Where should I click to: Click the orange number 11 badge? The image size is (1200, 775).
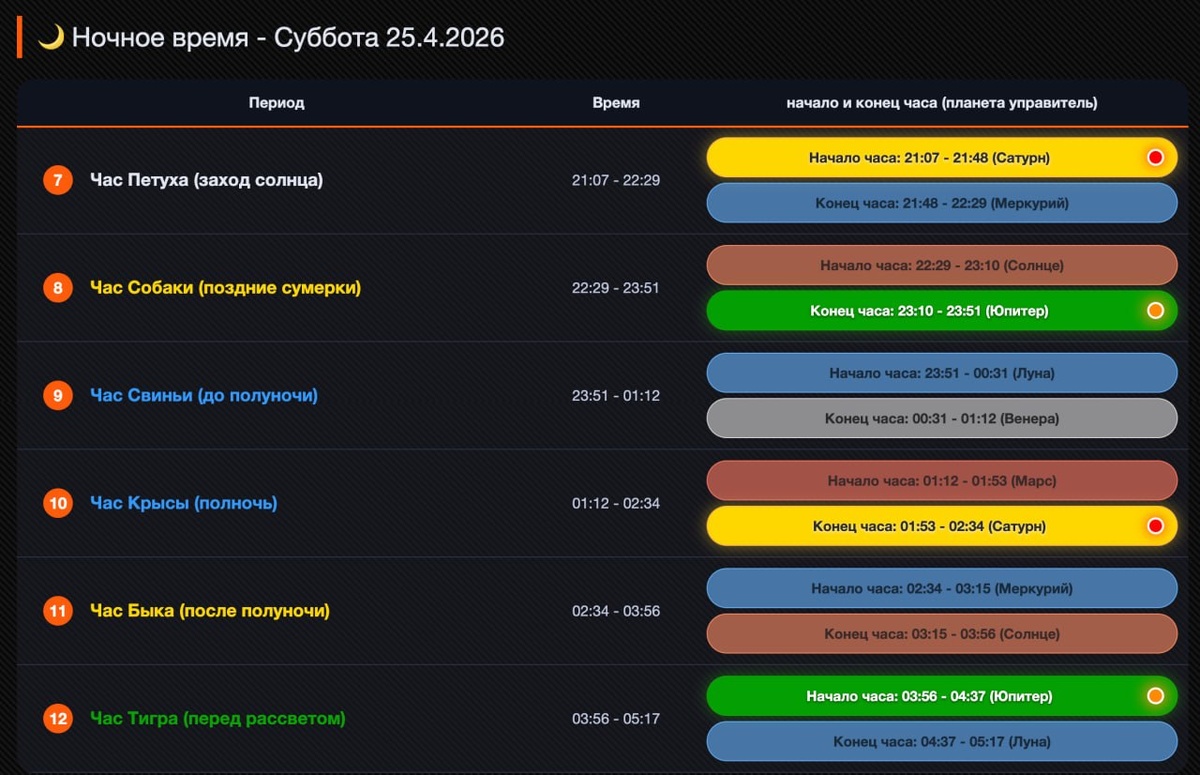58,611
